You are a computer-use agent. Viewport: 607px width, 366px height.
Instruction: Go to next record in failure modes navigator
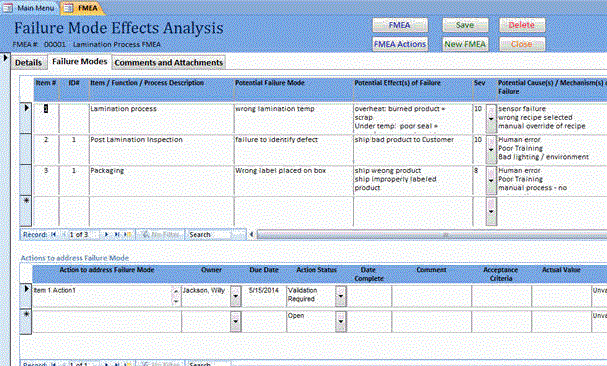[106, 234]
